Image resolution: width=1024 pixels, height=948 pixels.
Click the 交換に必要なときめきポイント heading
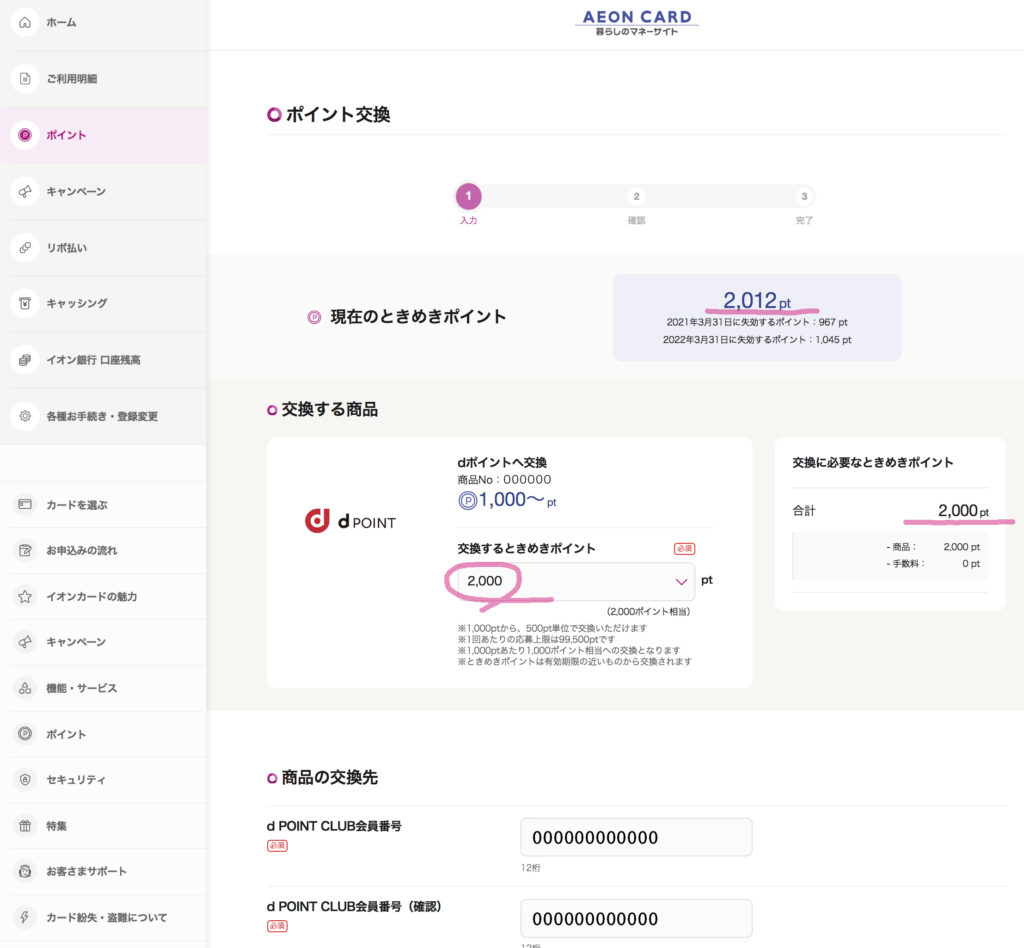point(872,462)
